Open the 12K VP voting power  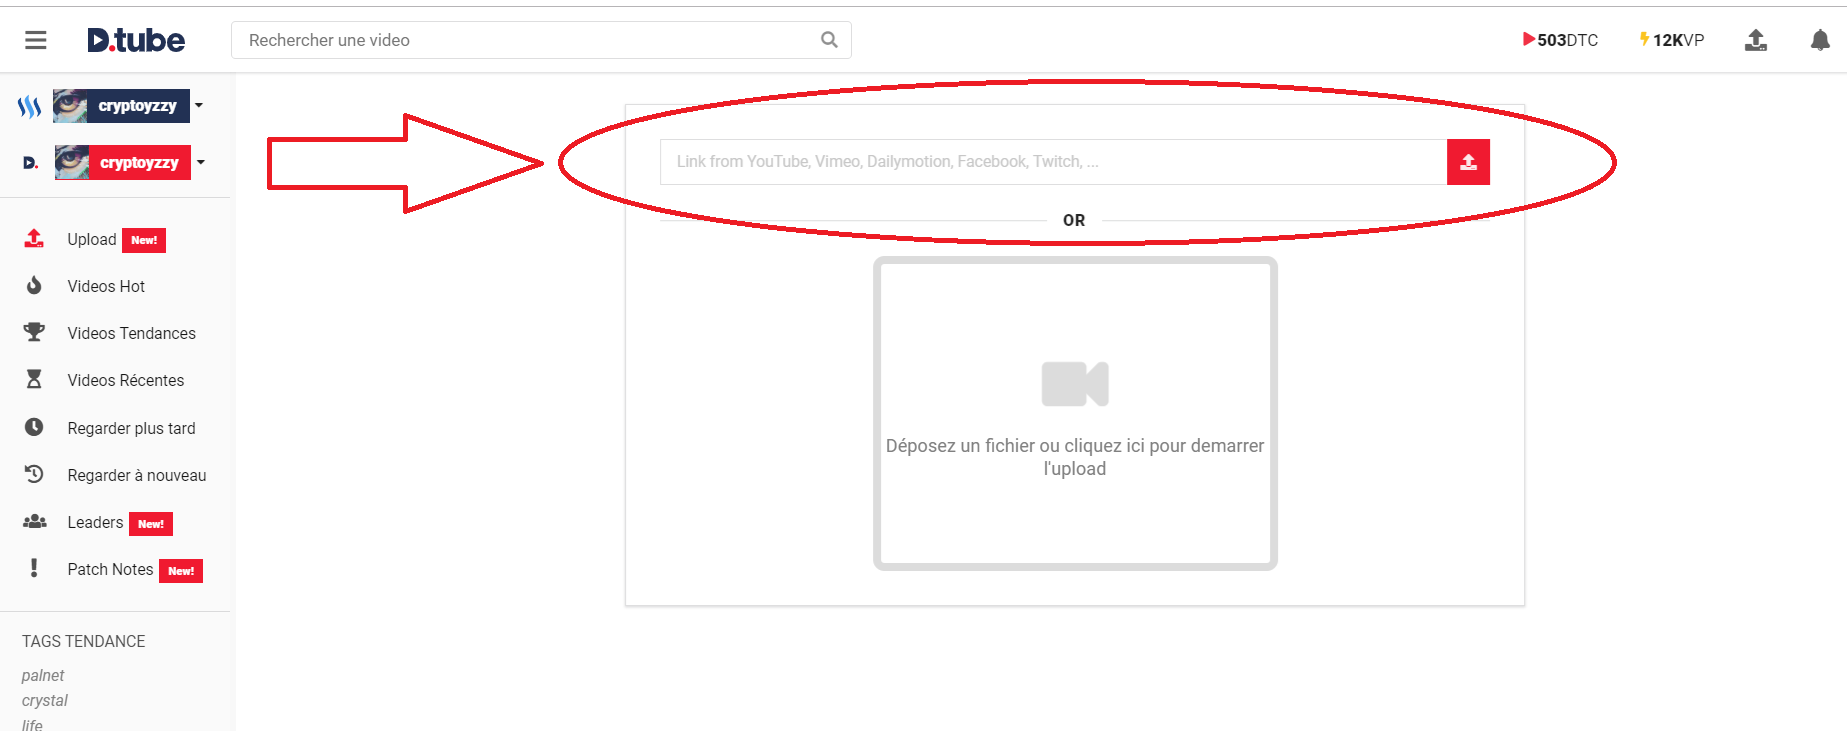pos(1671,40)
